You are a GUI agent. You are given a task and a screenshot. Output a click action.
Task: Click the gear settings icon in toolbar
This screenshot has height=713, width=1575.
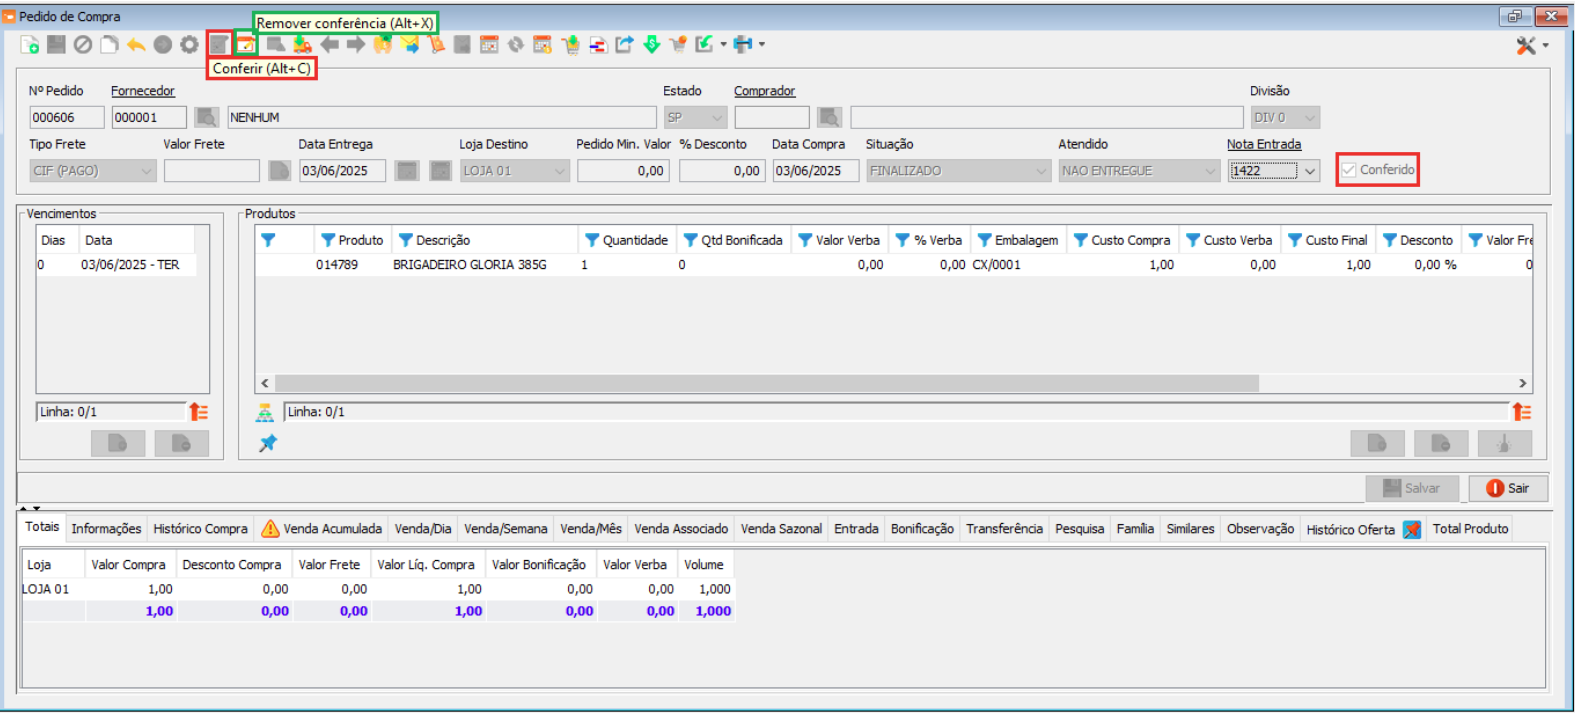click(189, 44)
